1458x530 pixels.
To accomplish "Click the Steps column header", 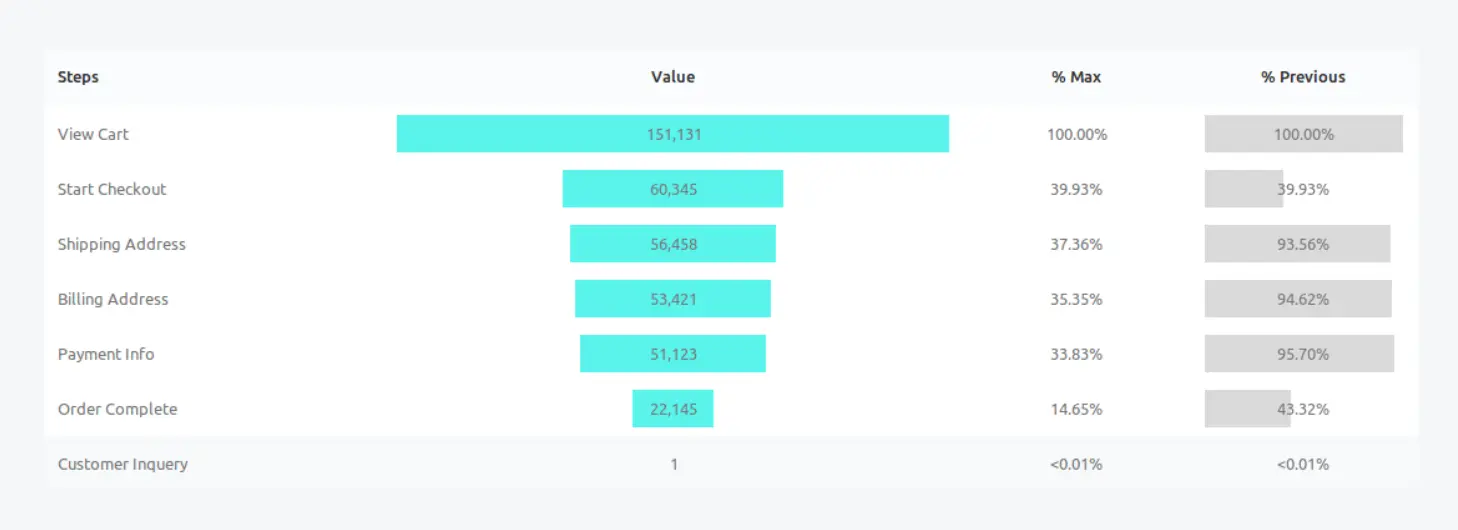I will [78, 77].
